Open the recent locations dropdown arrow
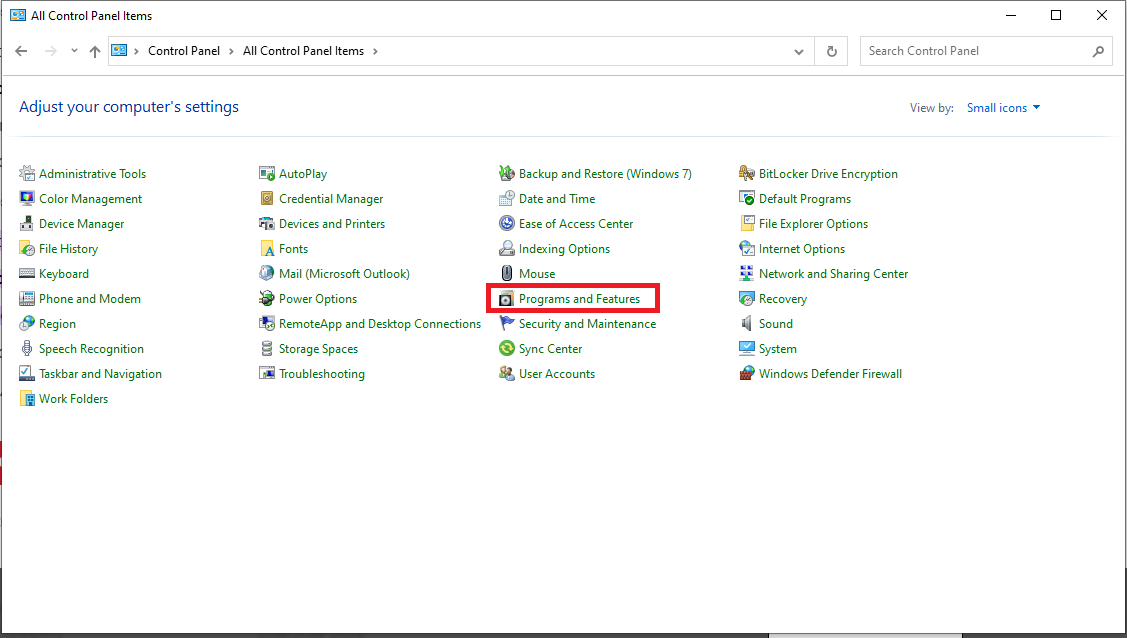Screen dimensions: 1127x638 [x=74, y=51]
